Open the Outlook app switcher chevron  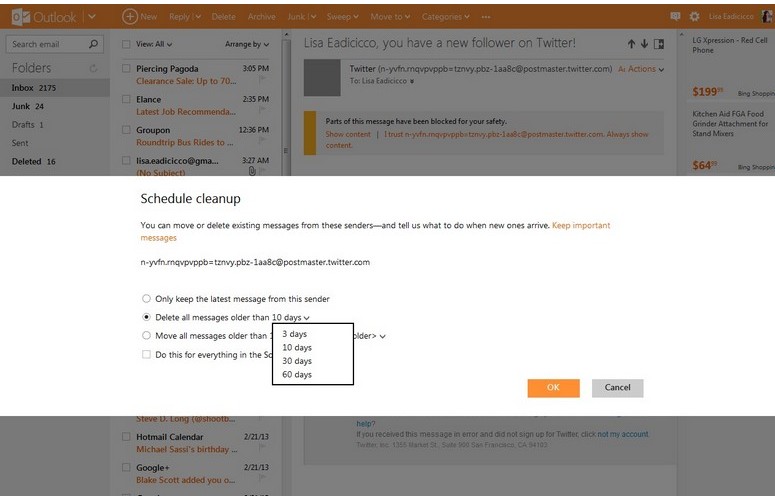pyautogui.click(x=92, y=16)
